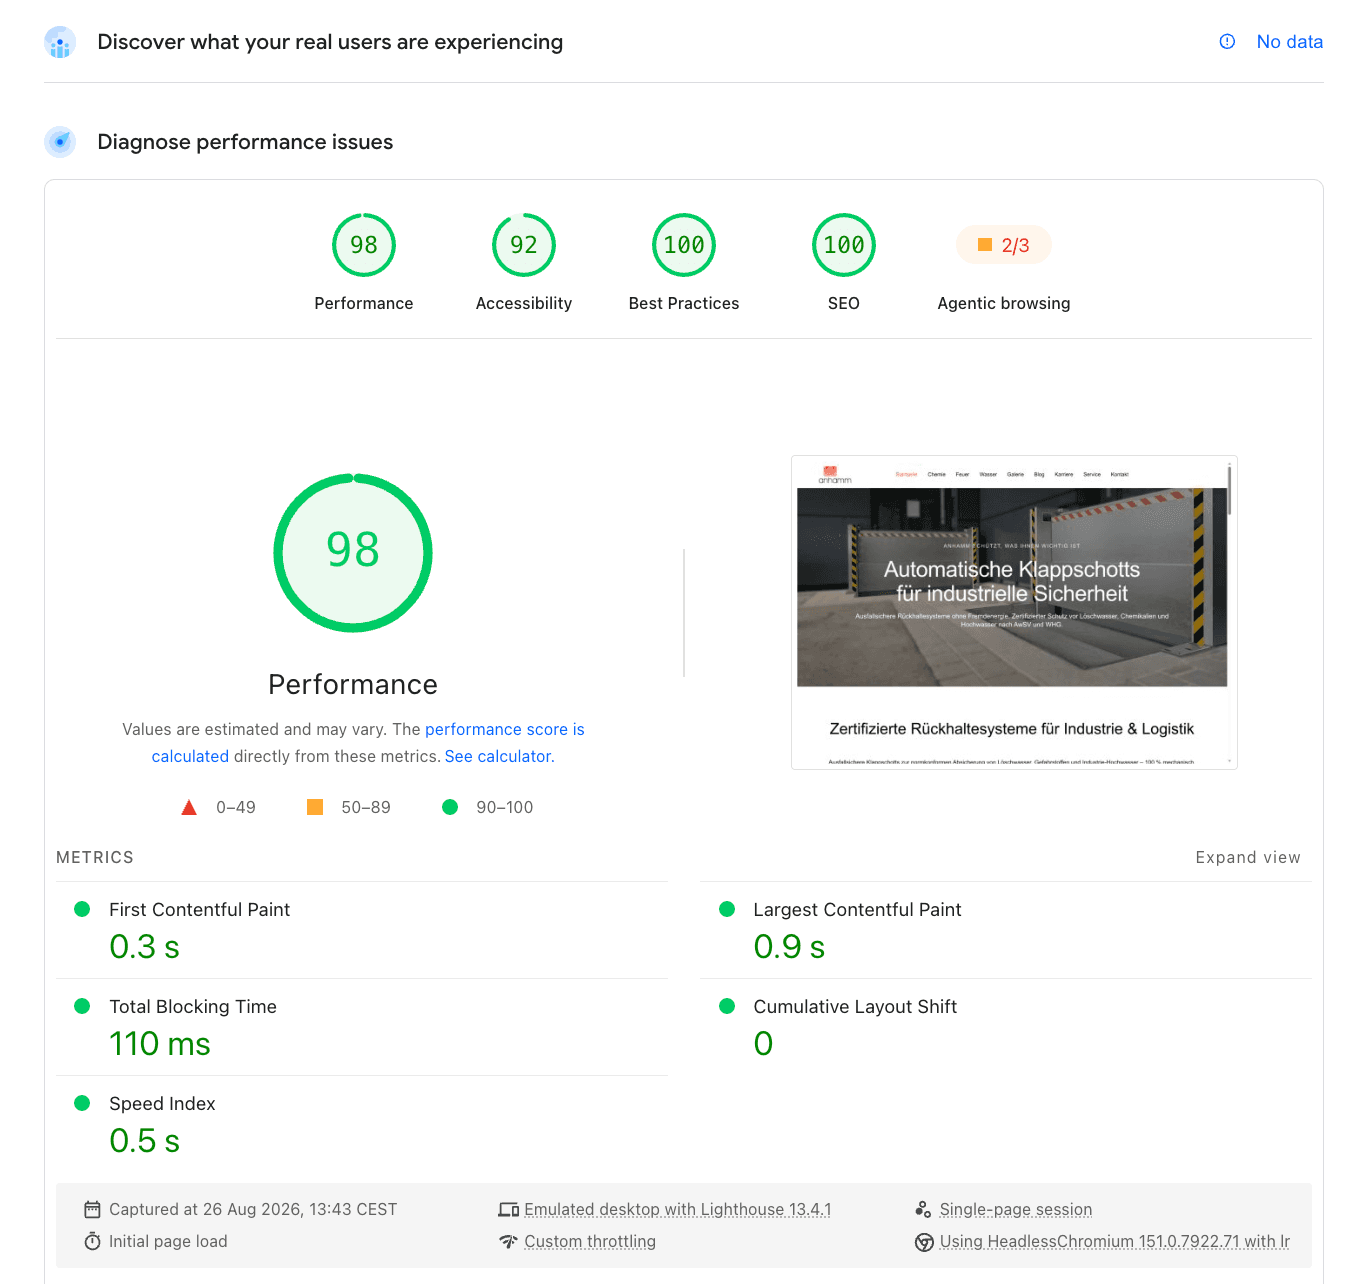
Task: Select the Best Practices 100 score gauge
Action: pos(684,245)
